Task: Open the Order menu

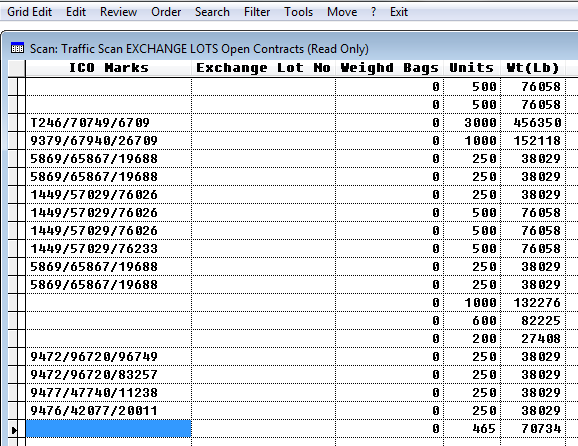Action: (166, 12)
